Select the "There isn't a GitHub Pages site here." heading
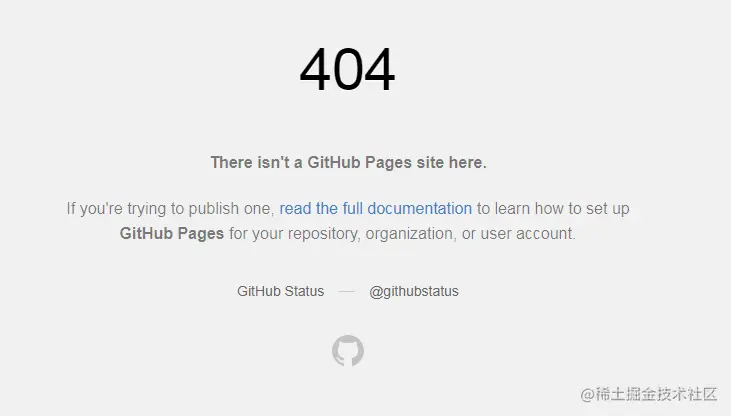This screenshot has width=731, height=416. [348, 162]
